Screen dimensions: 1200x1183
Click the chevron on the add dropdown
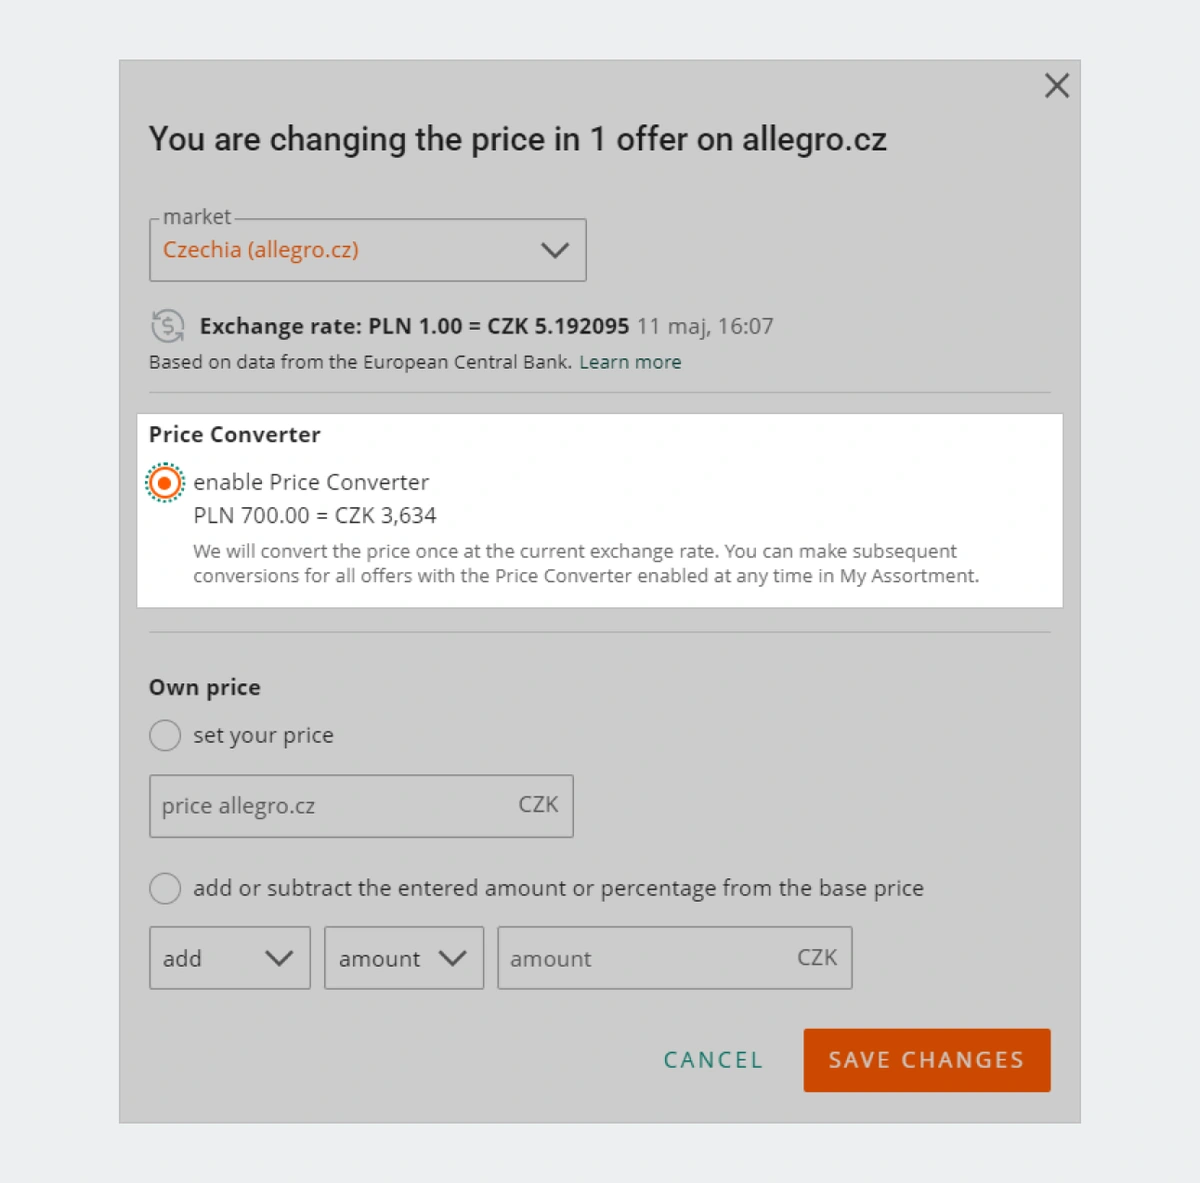pos(279,958)
